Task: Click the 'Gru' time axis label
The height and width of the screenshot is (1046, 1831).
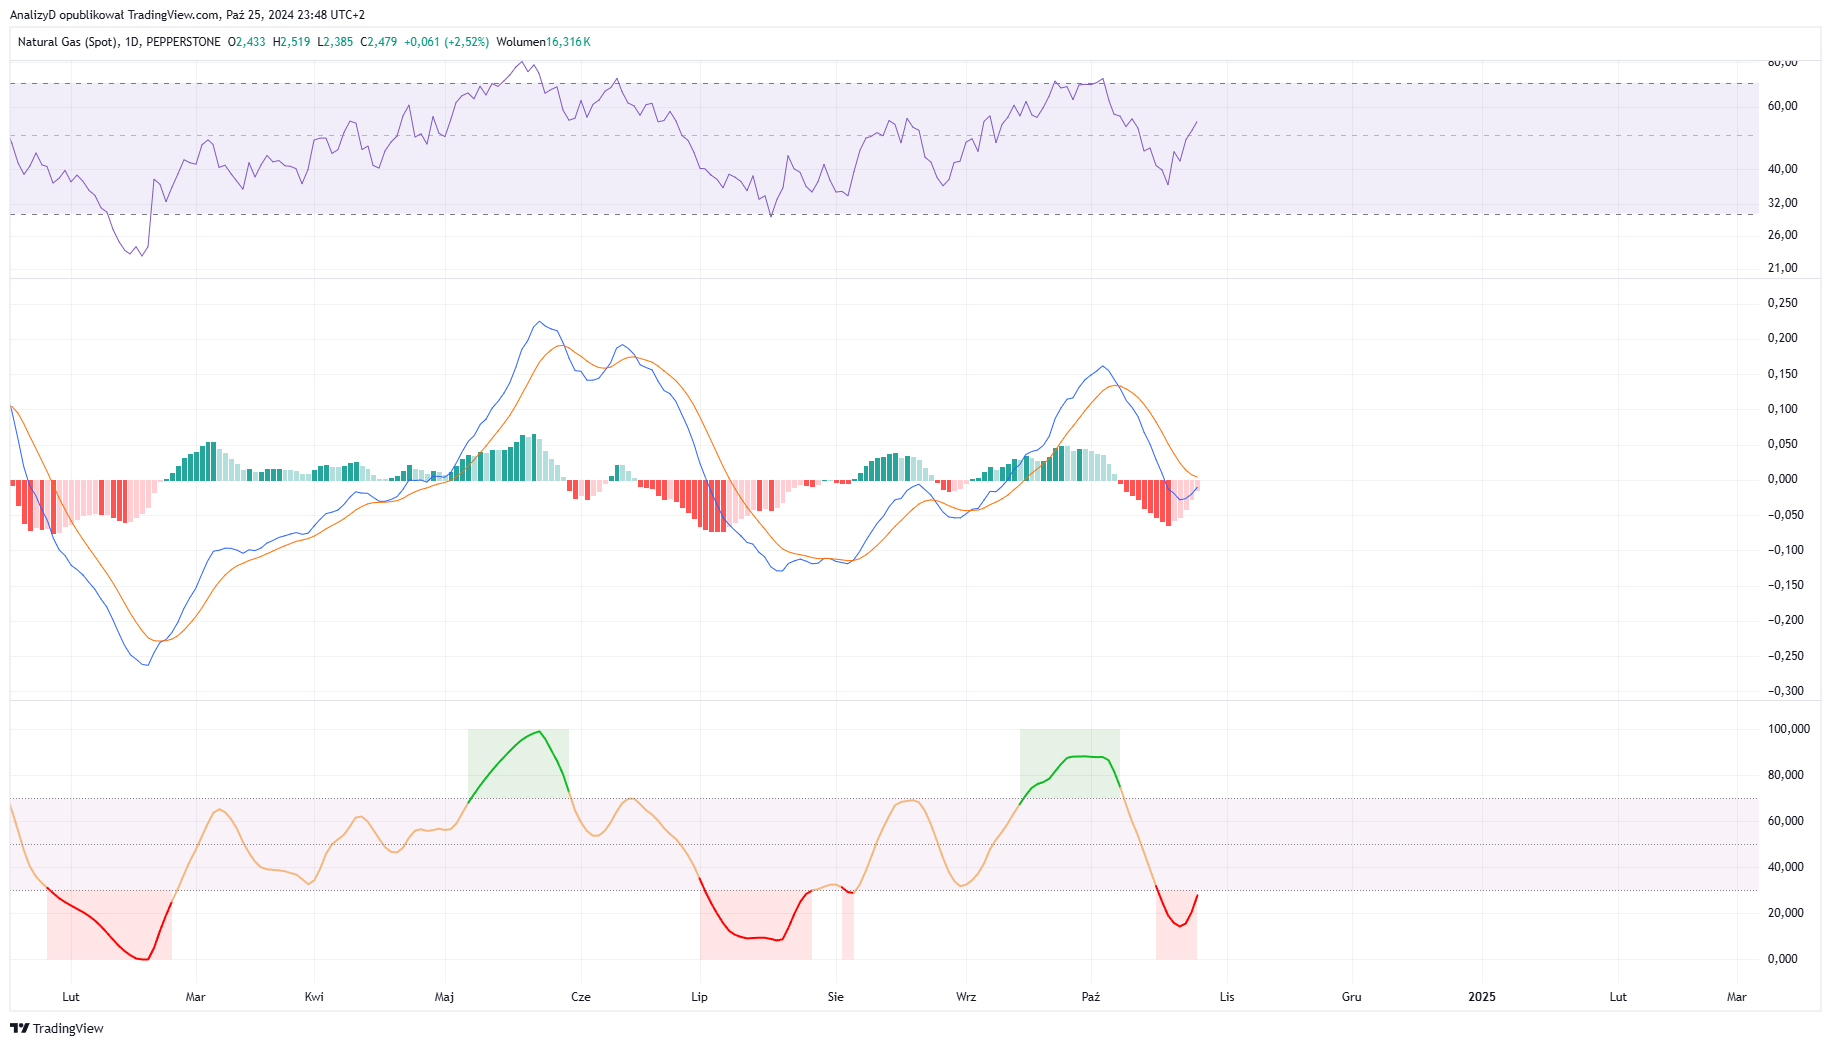Action: coord(1352,997)
